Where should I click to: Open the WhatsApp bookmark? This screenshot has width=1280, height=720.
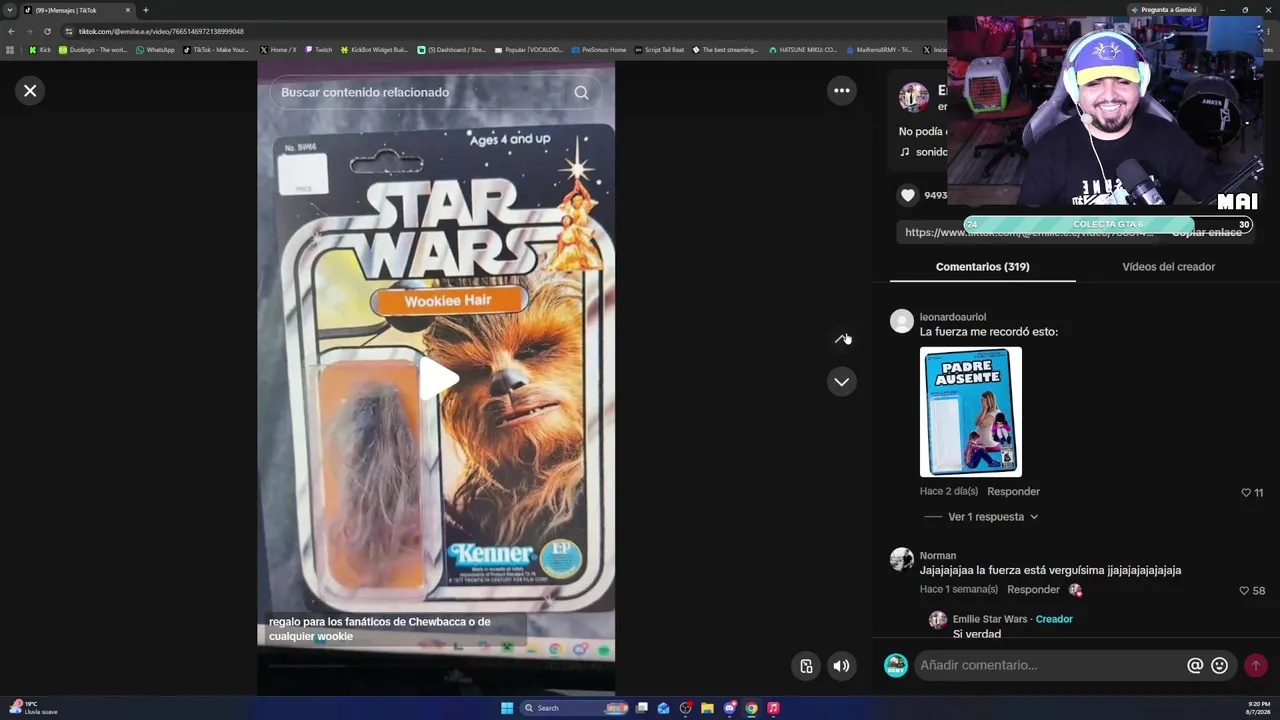click(x=155, y=50)
